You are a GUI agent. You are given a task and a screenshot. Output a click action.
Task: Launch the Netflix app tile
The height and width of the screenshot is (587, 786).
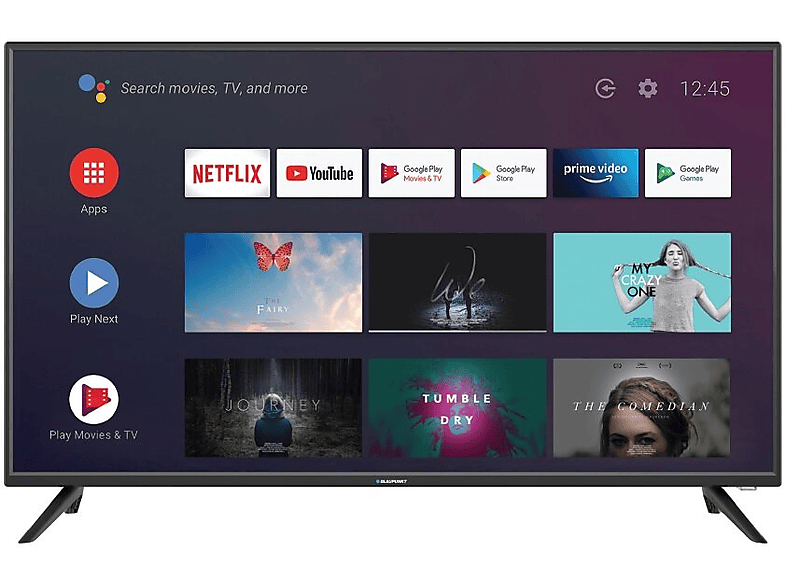pos(227,173)
